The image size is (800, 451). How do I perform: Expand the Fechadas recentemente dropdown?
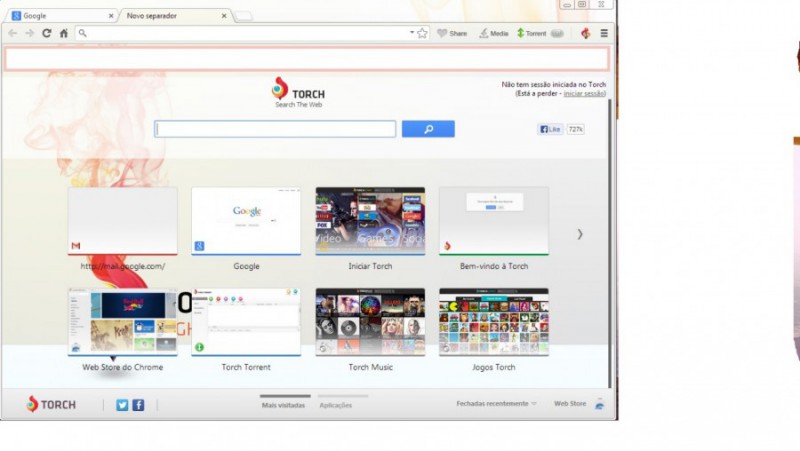click(x=496, y=404)
